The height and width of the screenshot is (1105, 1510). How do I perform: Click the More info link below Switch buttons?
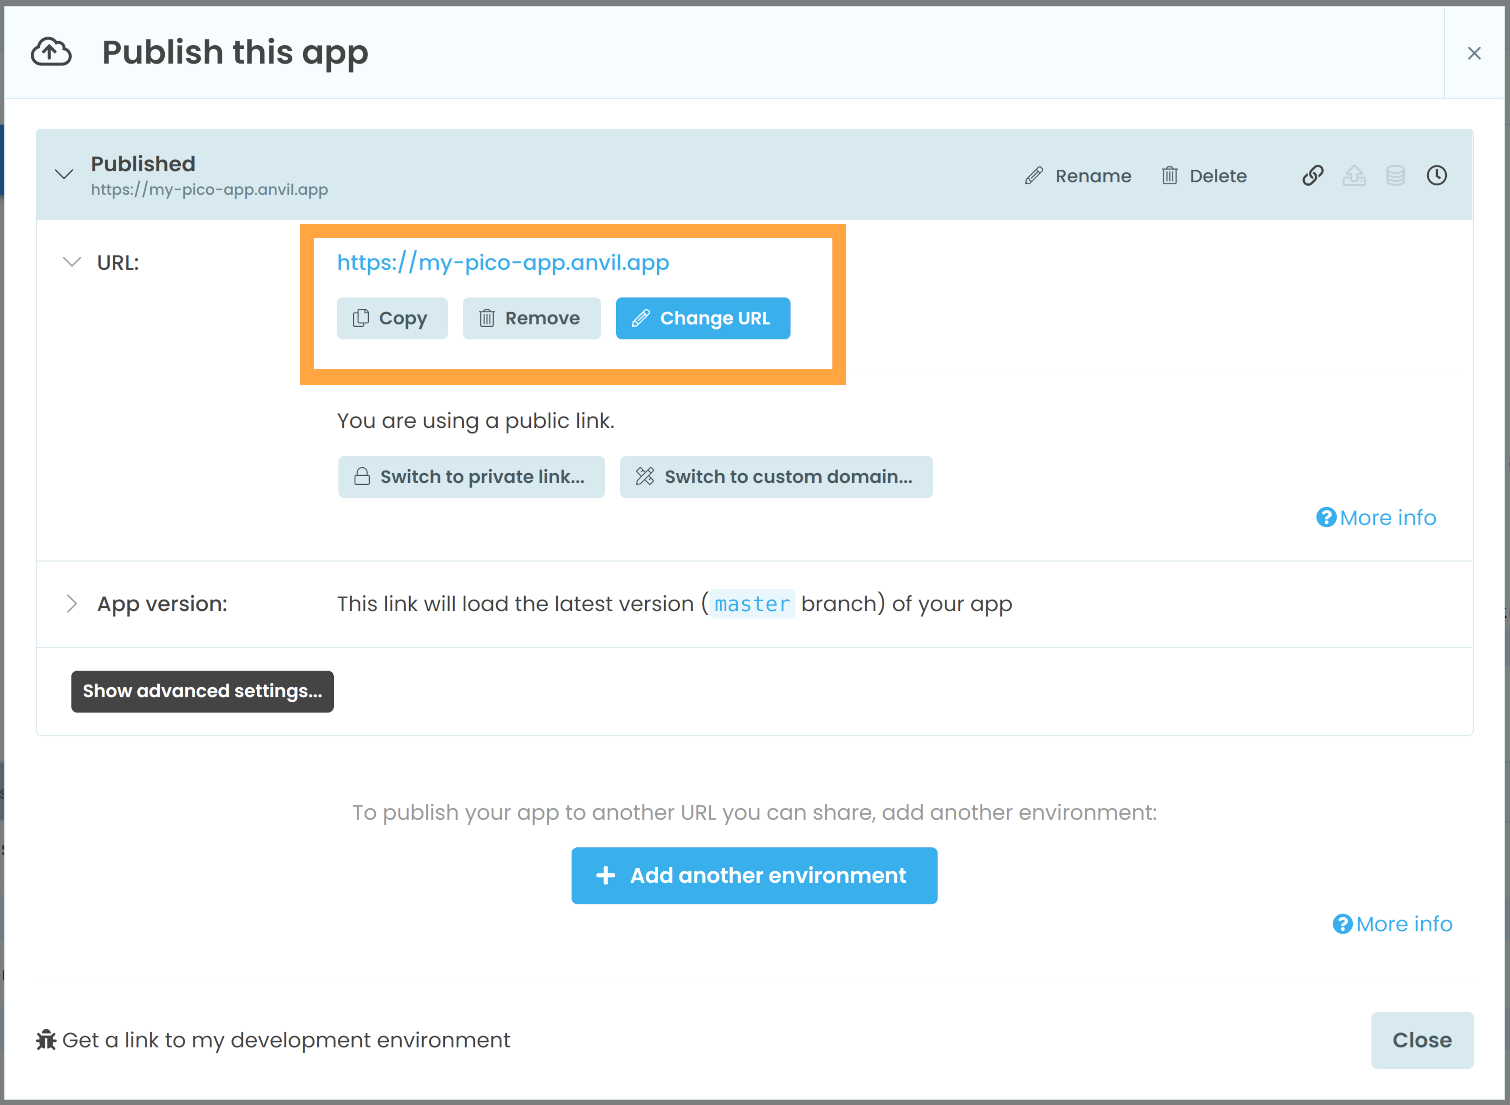click(1376, 517)
